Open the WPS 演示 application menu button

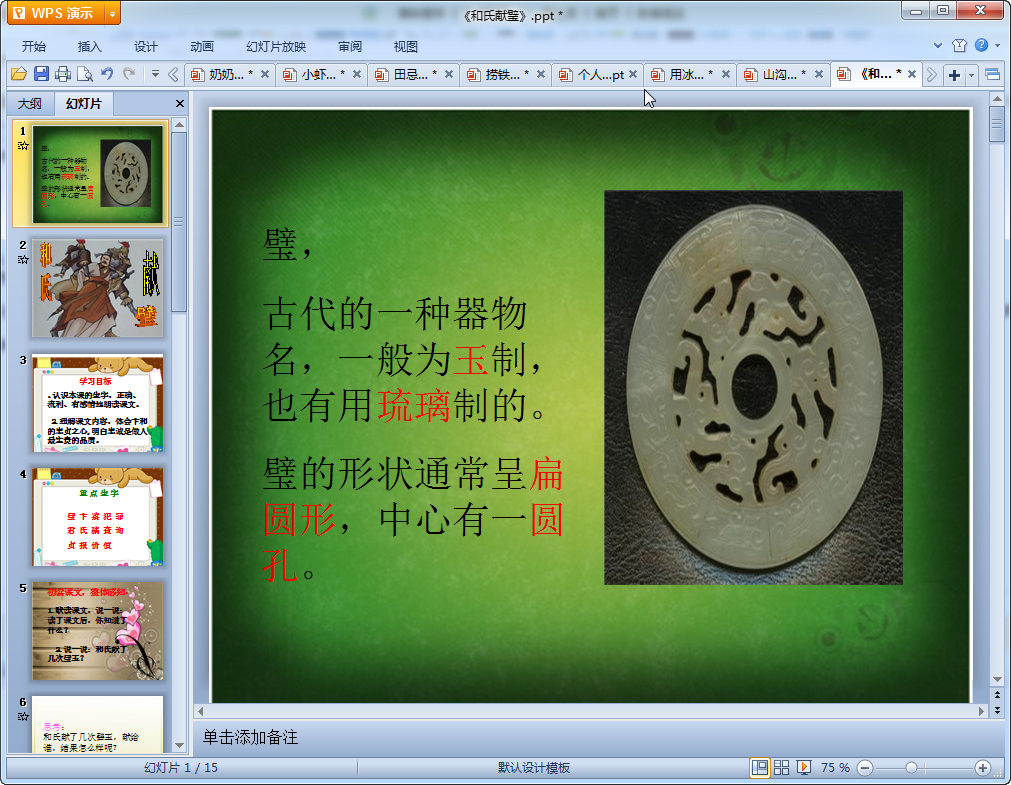coord(56,13)
